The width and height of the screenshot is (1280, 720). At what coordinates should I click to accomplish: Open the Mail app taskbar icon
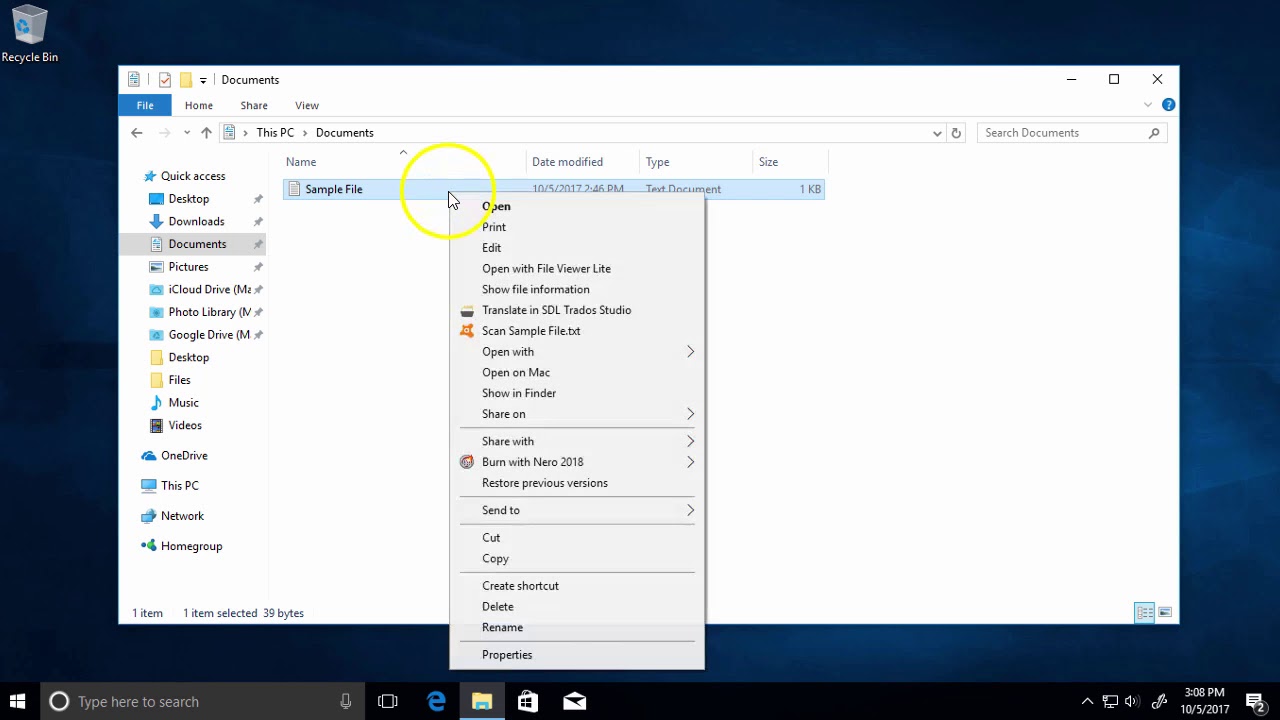tap(574, 702)
